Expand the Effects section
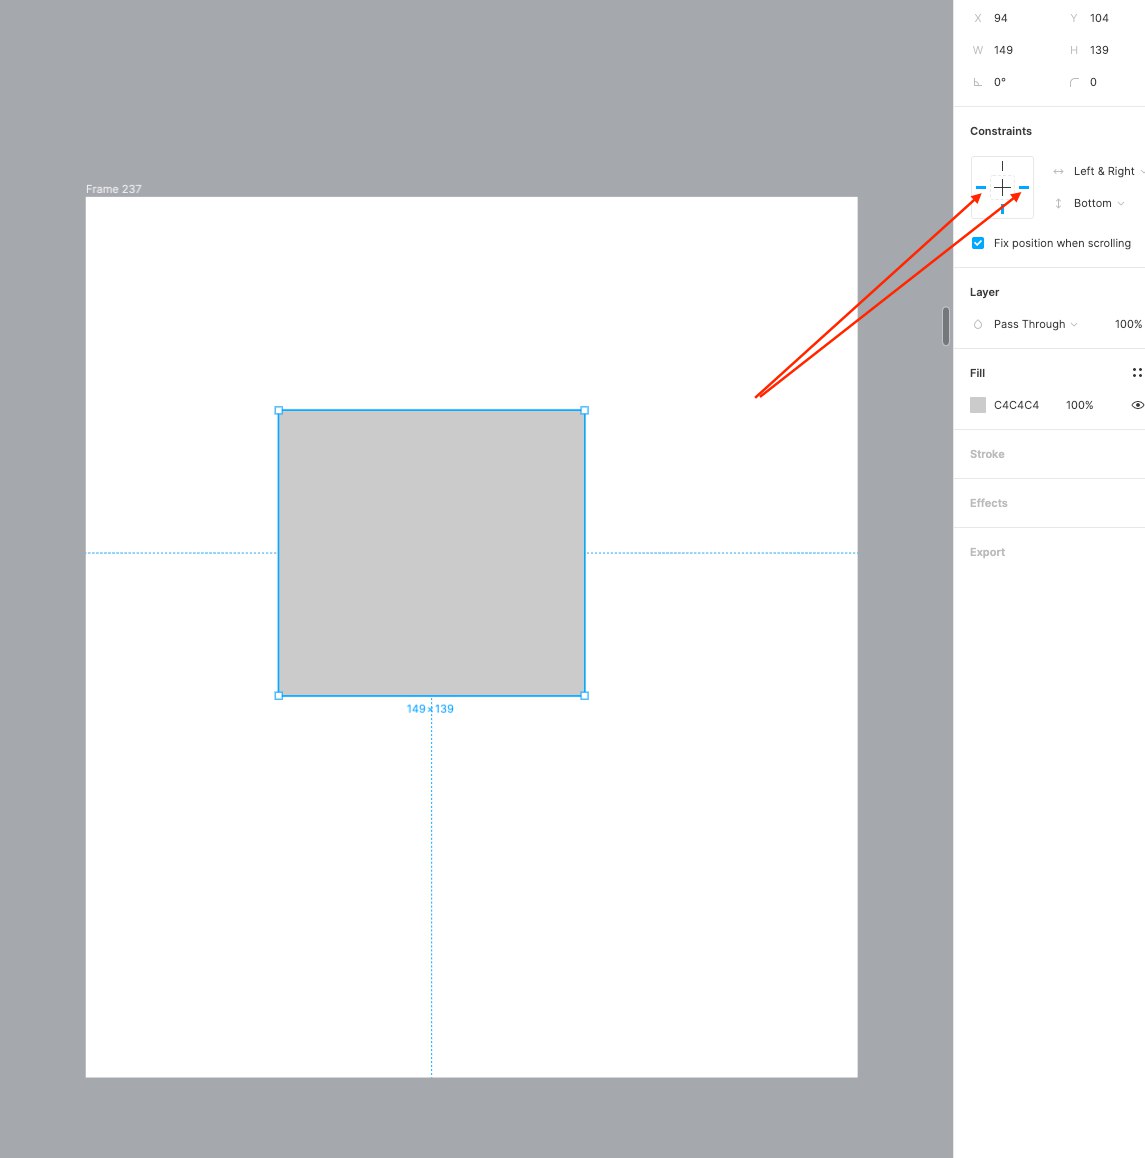Image resolution: width=1145 pixels, height=1158 pixels. click(988, 503)
